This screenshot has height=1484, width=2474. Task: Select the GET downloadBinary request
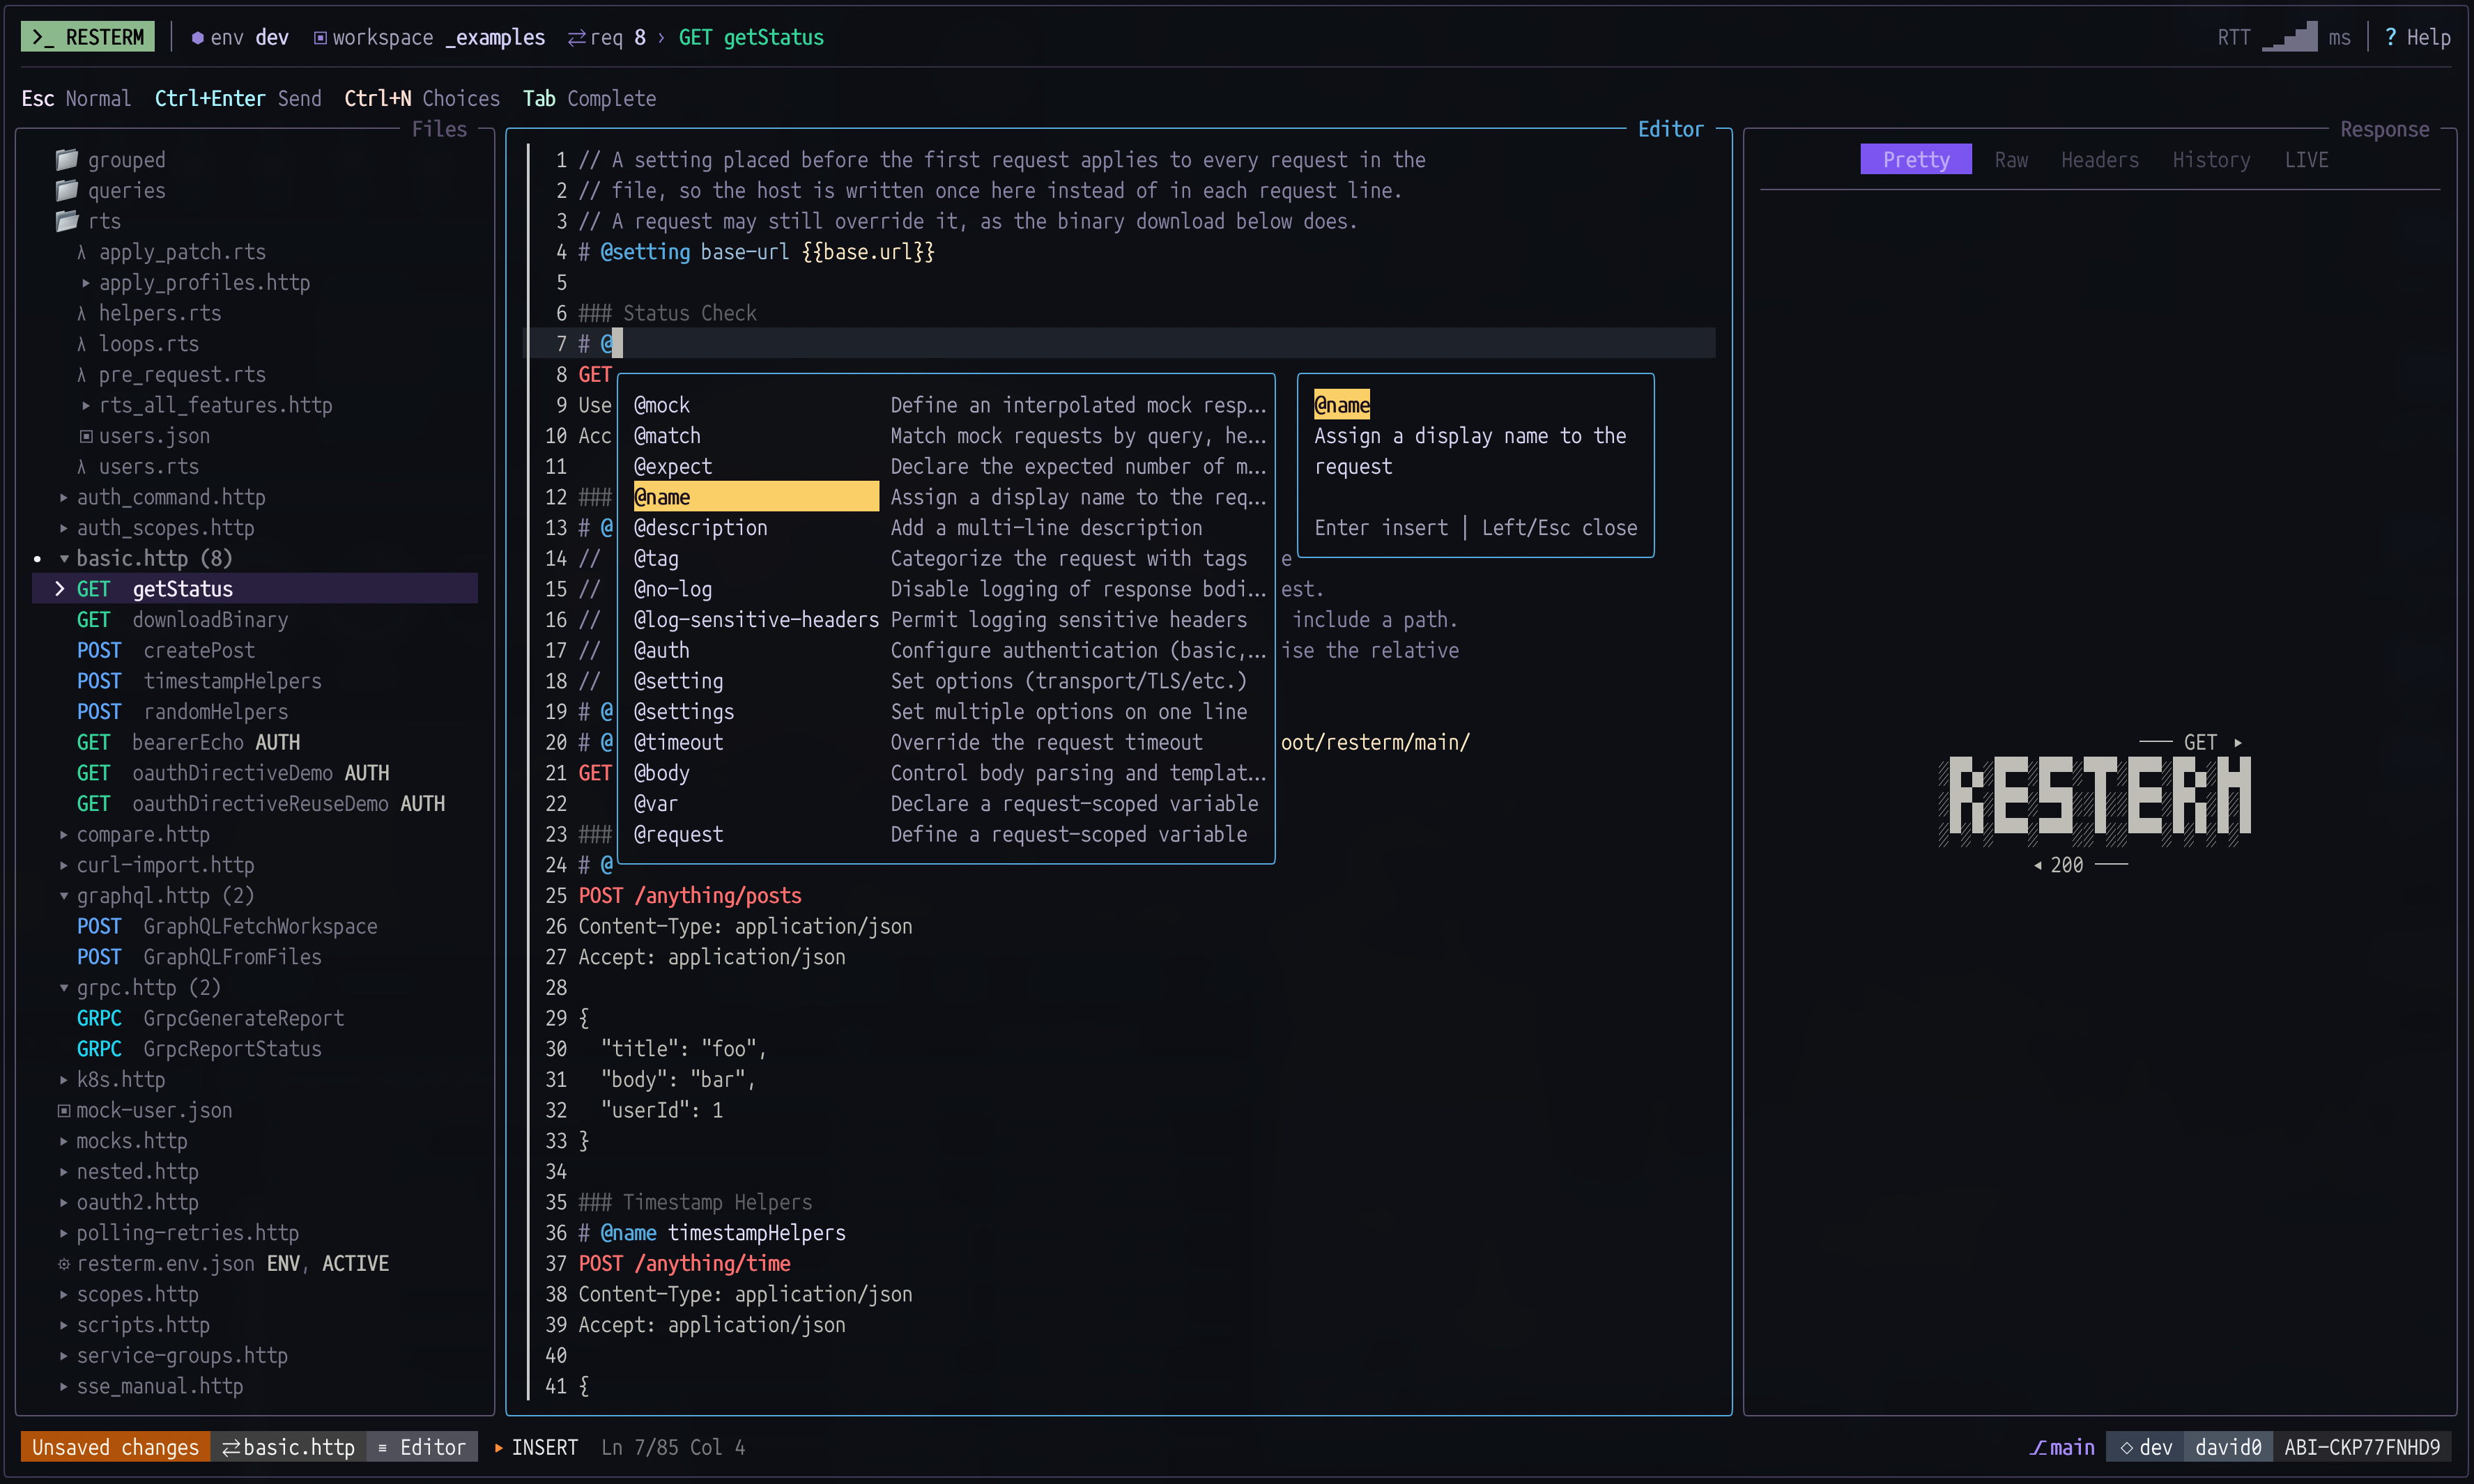182,620
